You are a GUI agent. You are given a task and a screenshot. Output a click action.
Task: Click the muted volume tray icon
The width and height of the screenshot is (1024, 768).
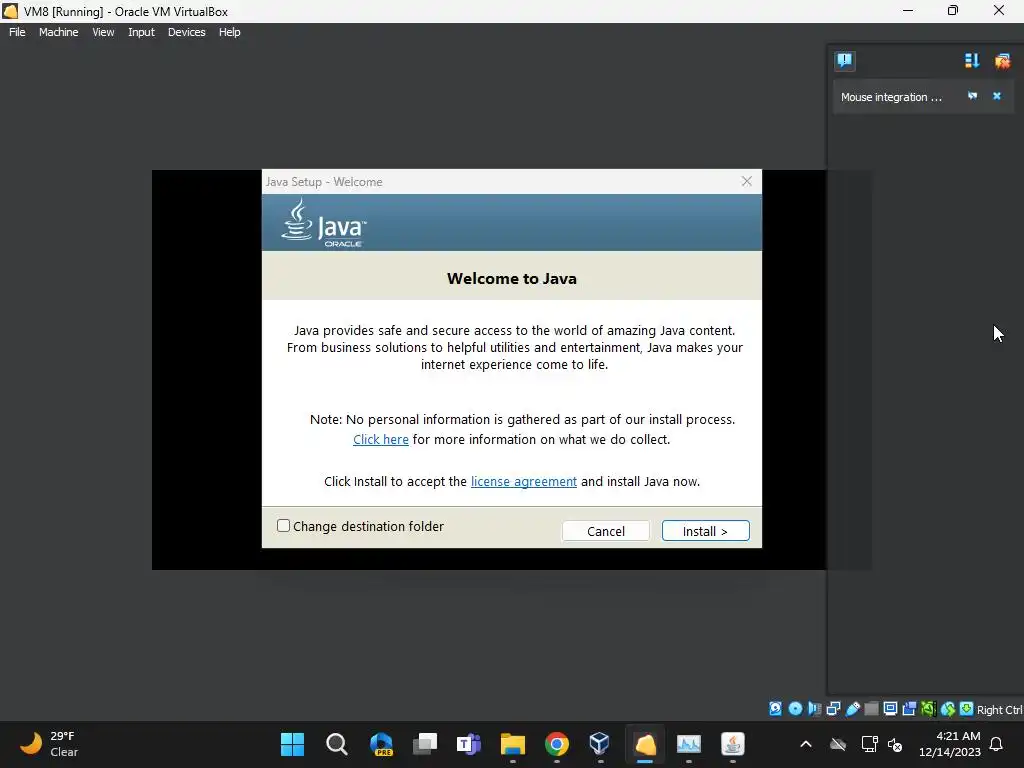(x=895, y=744)
